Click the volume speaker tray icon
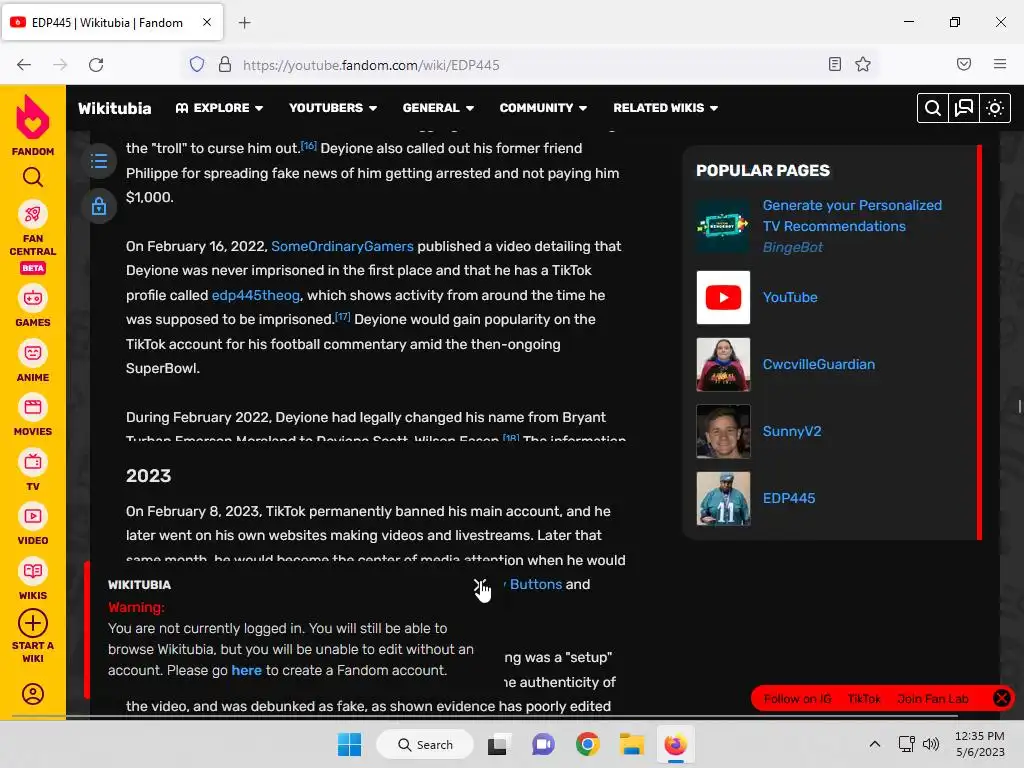Image resolution: width=1024 pixels, height=768 pixels. pyautogui.click(x=931, y=744)
